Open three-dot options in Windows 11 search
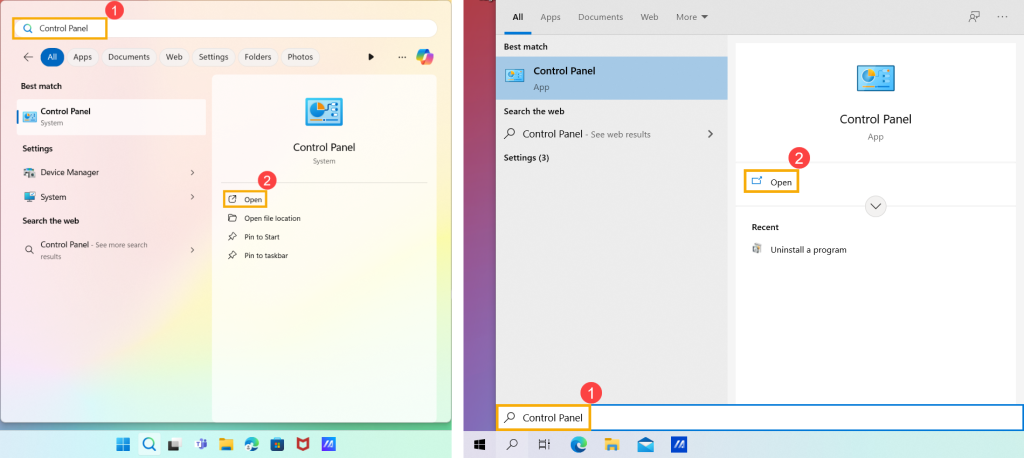Viewport: 1024px width, 458px height. (x=402, y=57)
